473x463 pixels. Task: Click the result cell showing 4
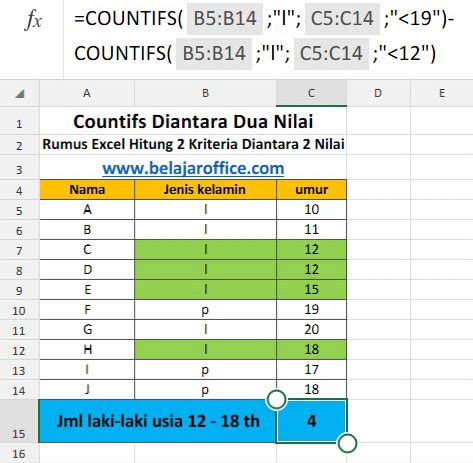pyautogui.click(x=311, y=421)
